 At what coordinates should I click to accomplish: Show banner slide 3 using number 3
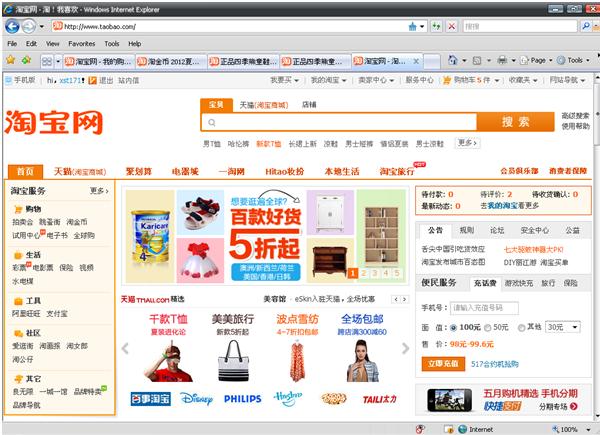tap(375, 273)
